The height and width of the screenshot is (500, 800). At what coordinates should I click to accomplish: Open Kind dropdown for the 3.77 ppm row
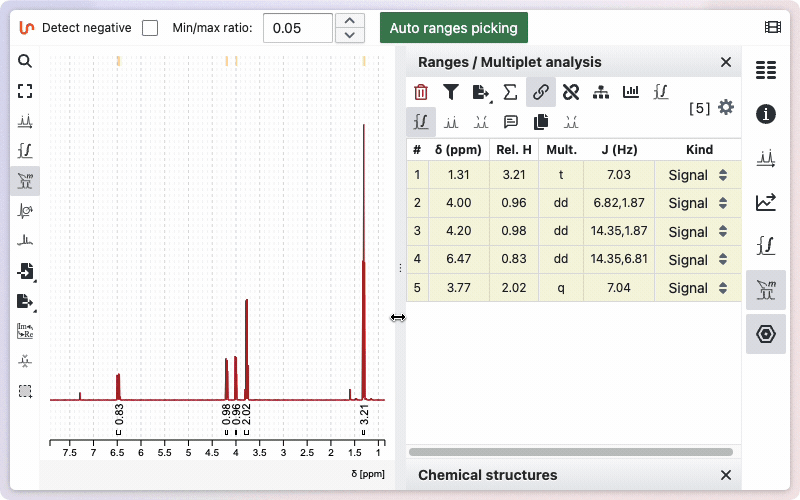[x=698, y=288]
